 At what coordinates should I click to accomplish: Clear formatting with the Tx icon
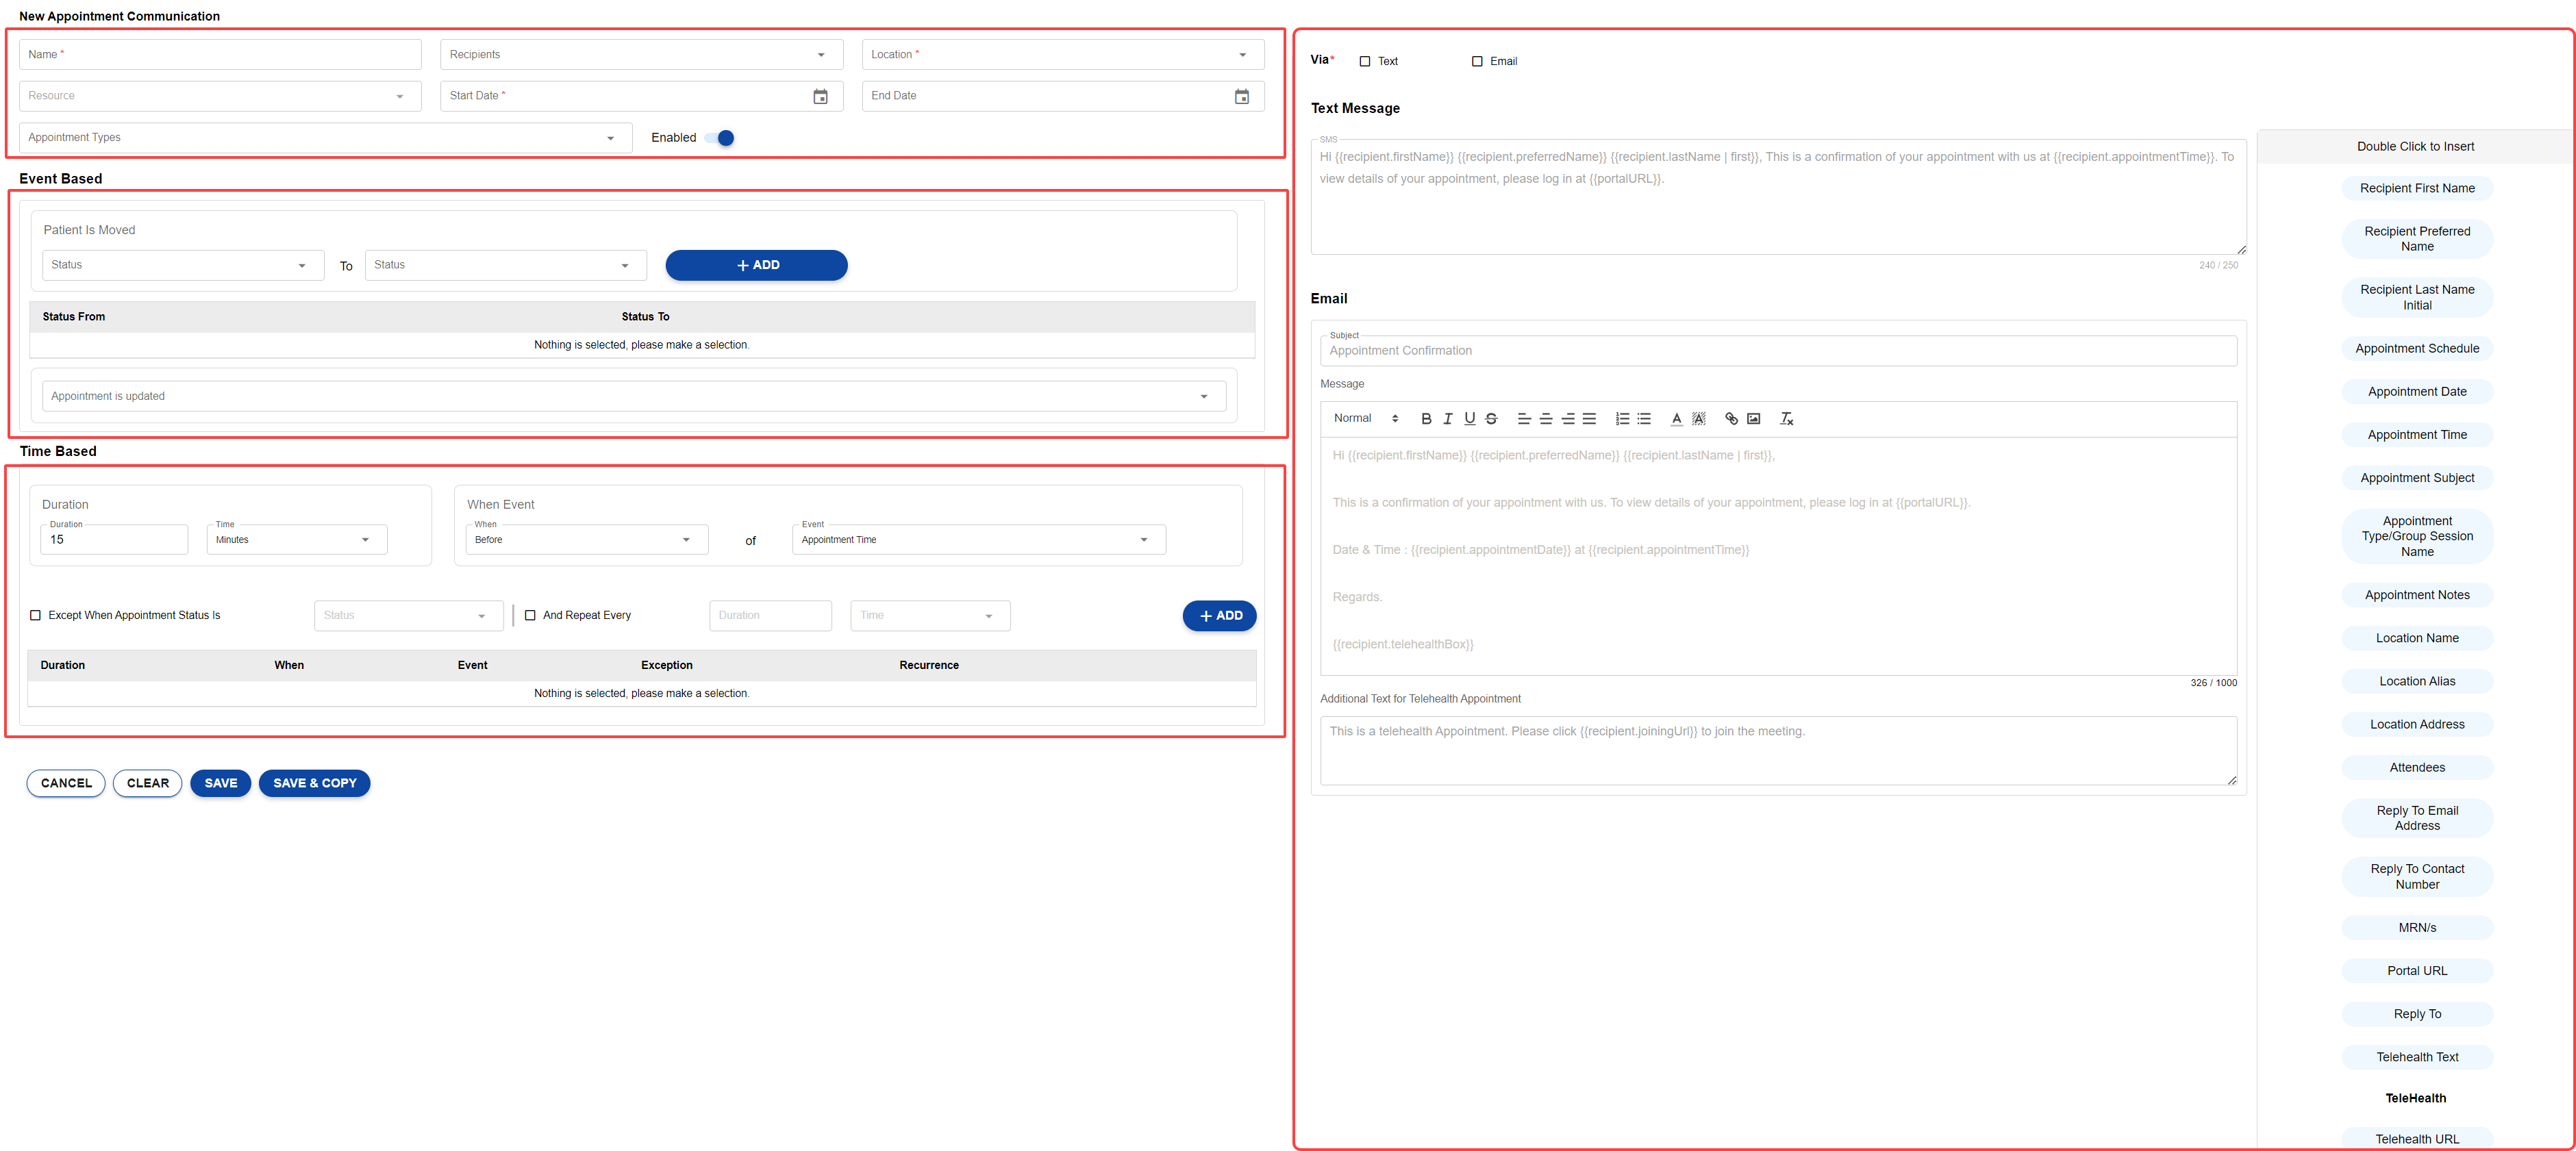(1786, 419)
